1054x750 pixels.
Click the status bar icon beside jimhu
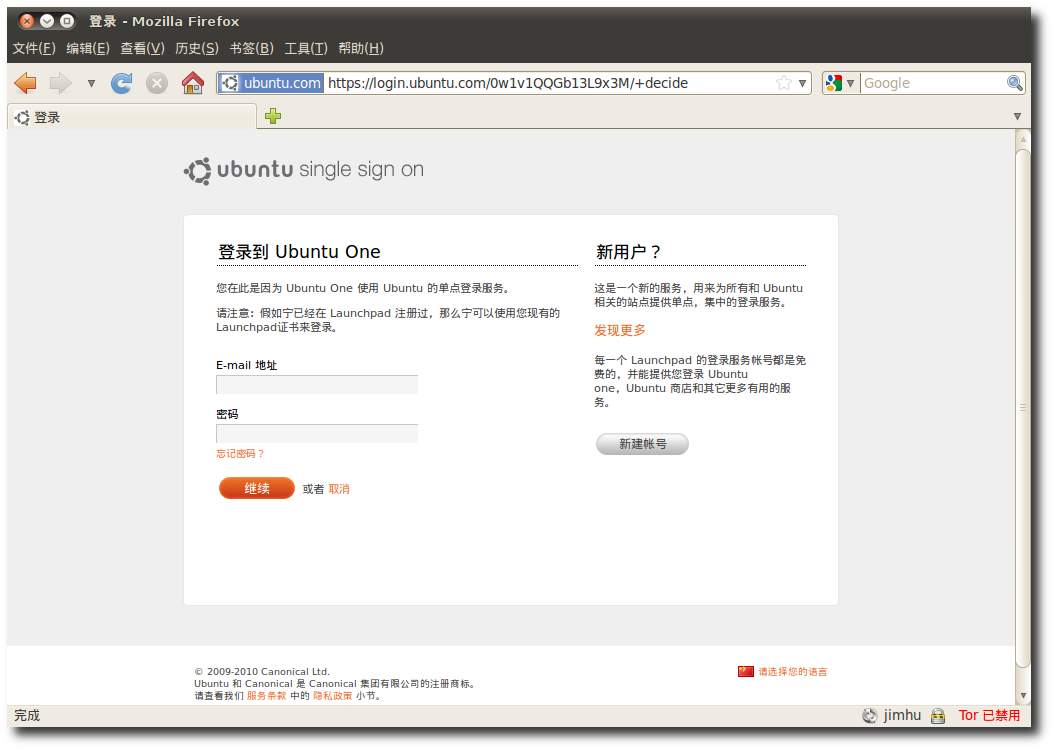click(x=870, y=716)
